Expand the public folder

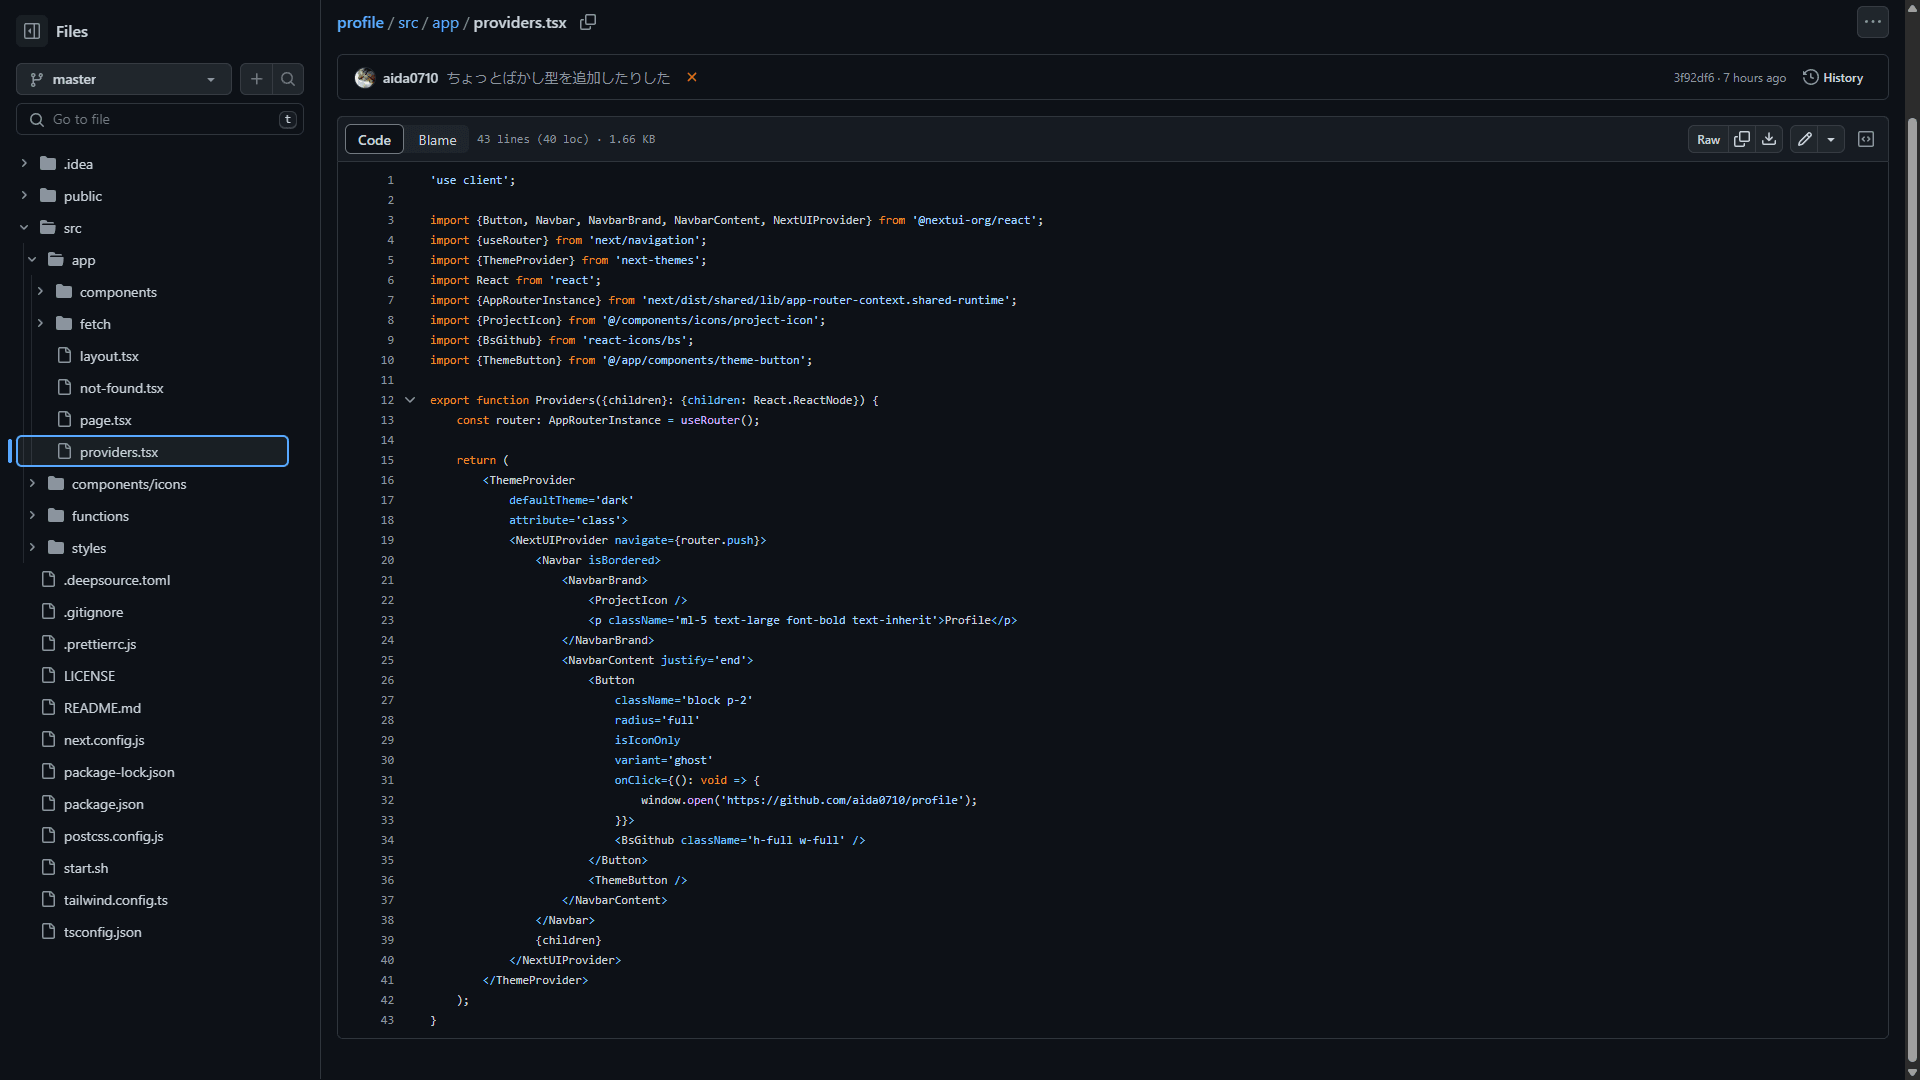(24, 195)
